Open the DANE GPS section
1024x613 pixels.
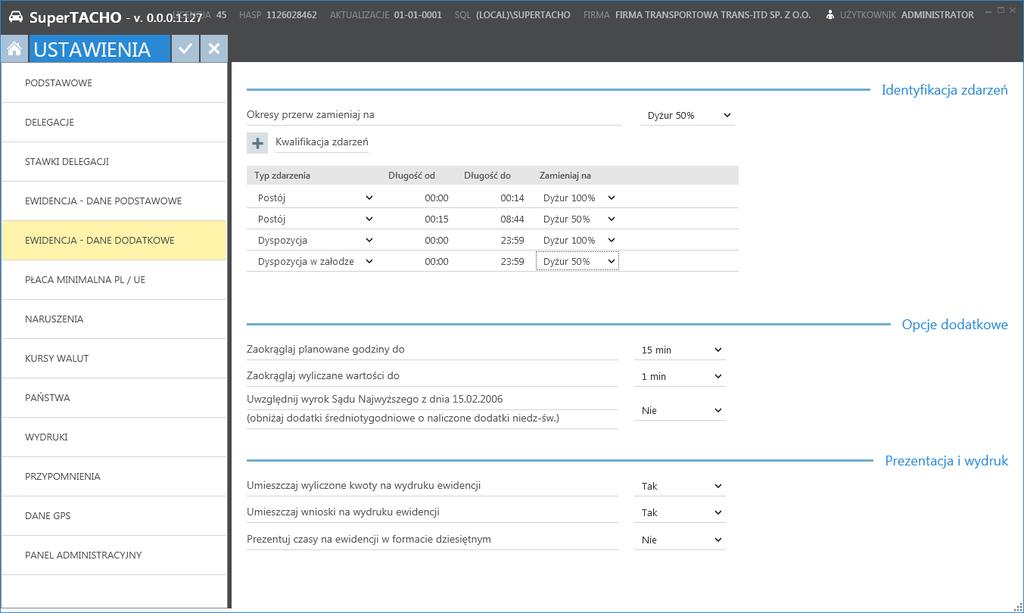point(114,516)
